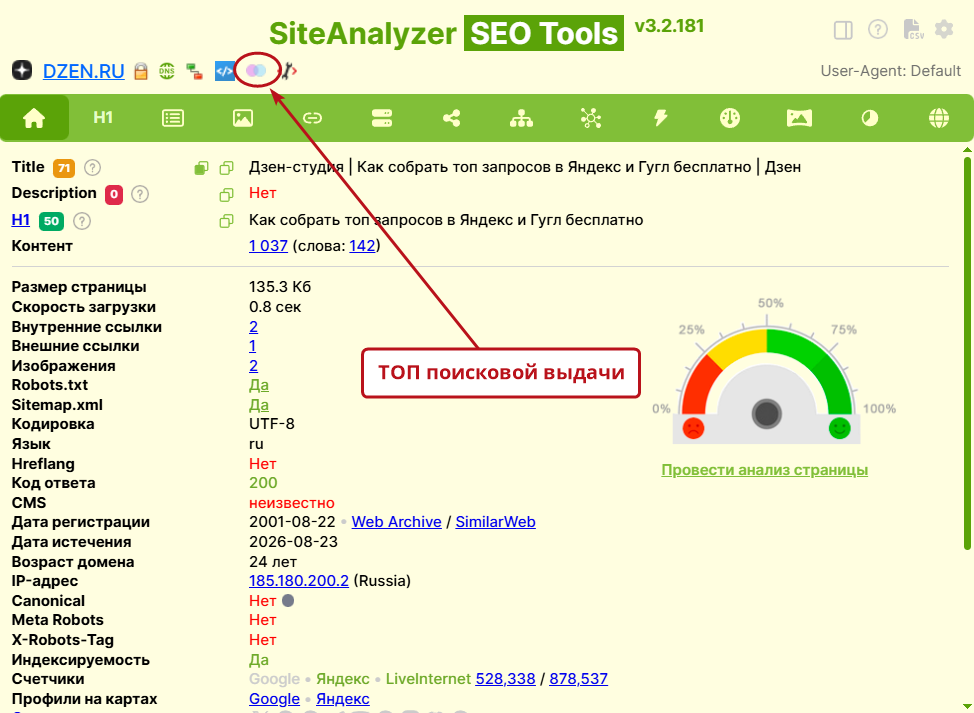Click the redirect chain network icon
Screen dimensions: 974x713
pos(195,72)
